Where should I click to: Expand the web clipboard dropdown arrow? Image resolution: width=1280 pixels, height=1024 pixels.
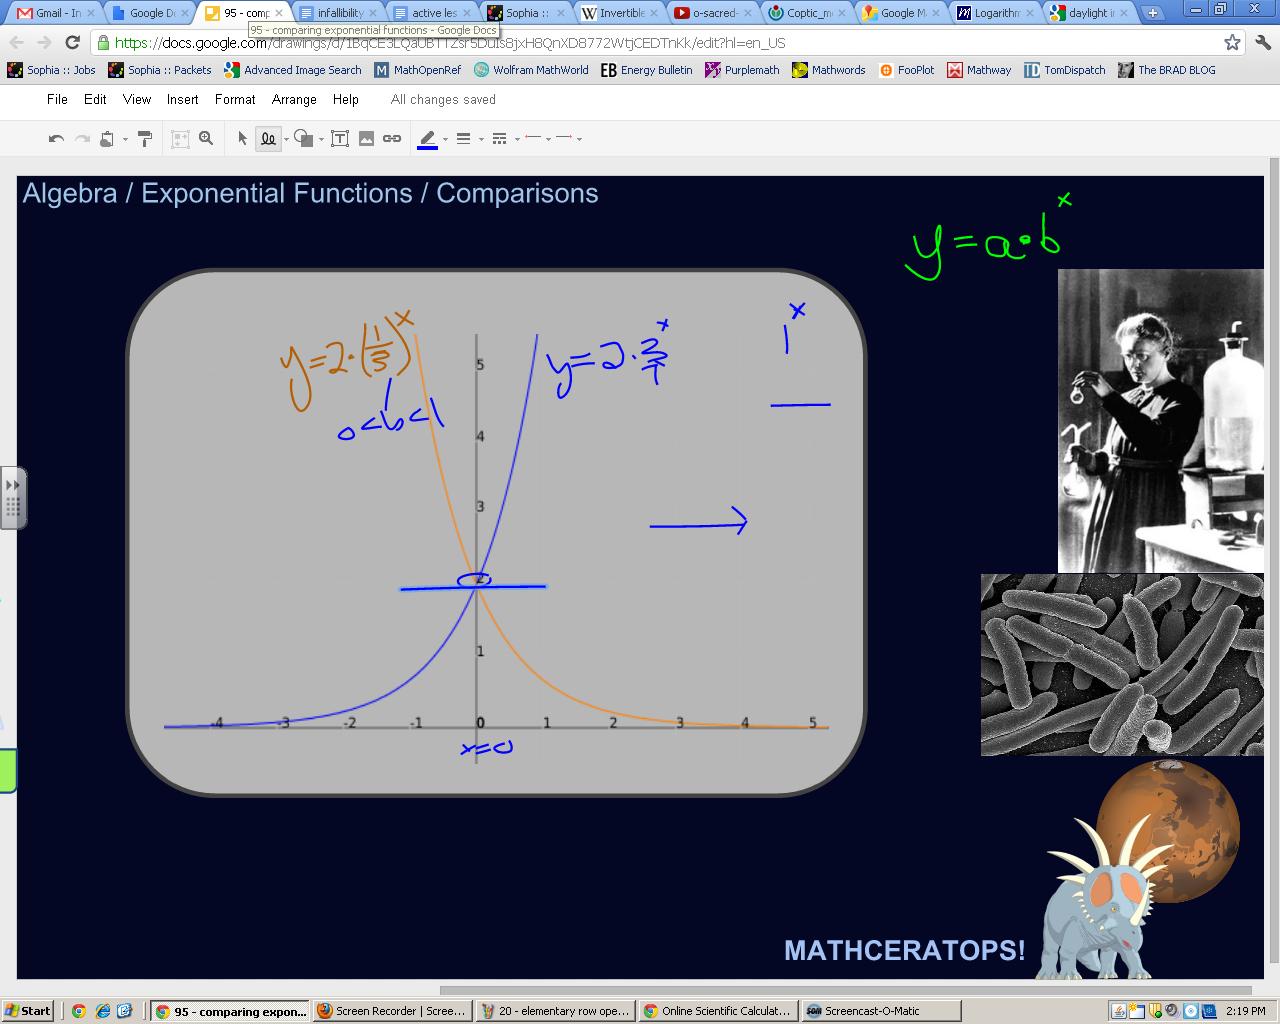point(125,140)
